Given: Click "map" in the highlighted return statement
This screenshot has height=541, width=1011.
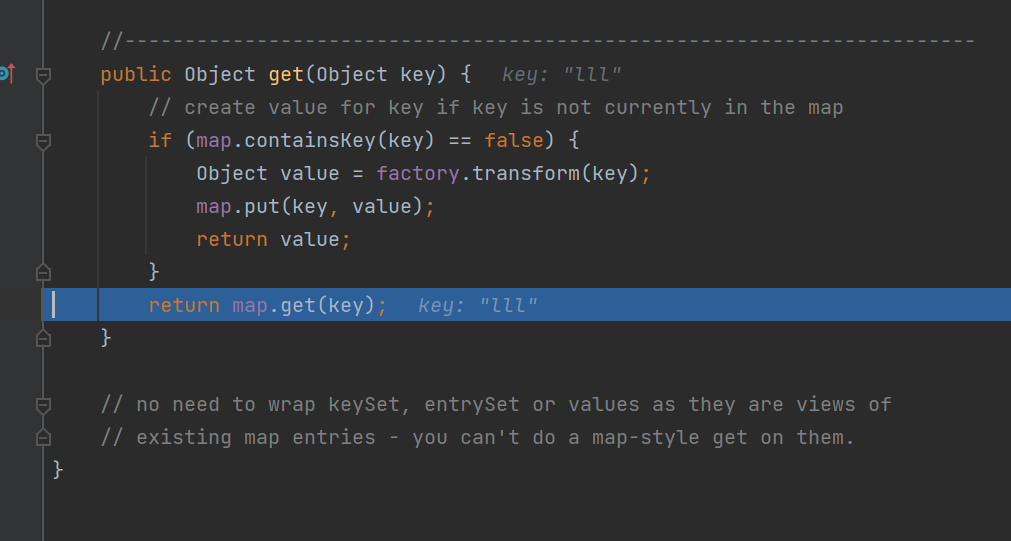Looking at the screenshot, I should [250, 306].
